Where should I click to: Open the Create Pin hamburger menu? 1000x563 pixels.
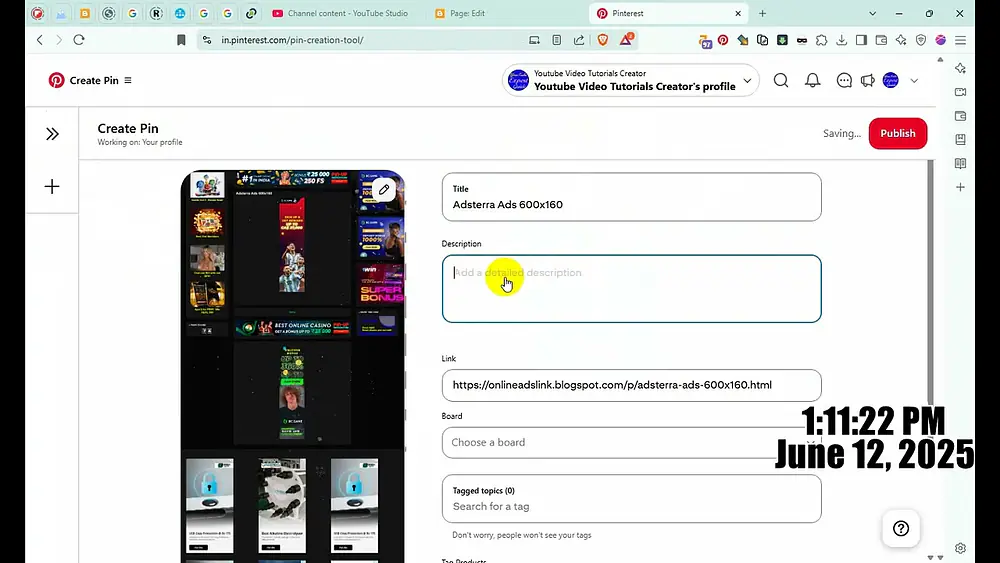[x=128, y=80]
